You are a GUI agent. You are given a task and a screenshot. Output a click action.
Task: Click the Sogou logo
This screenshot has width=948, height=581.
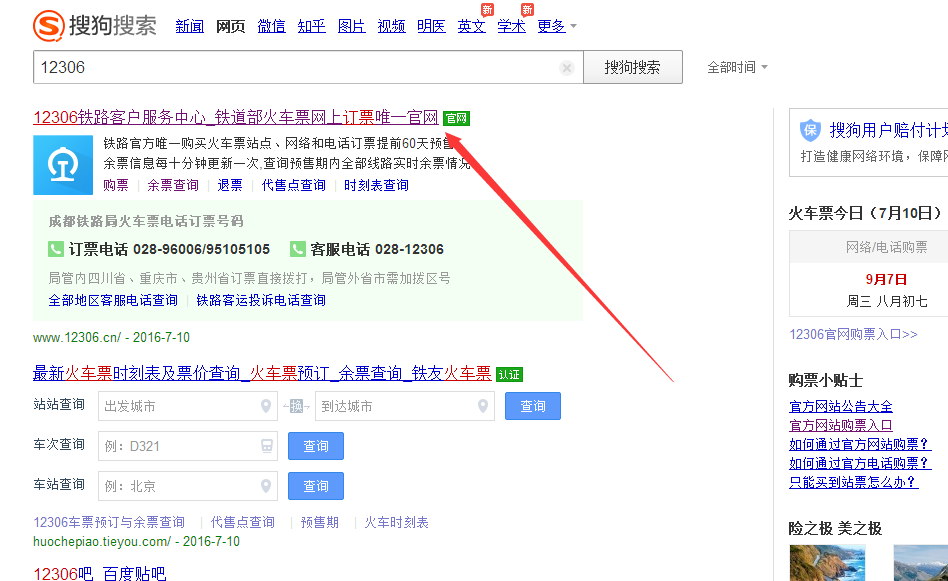[x=95, y=25]
